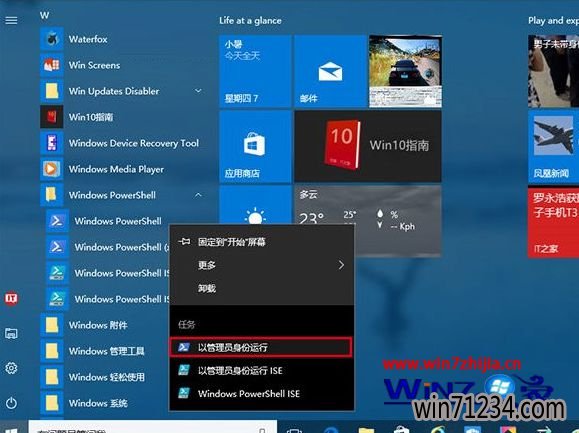This screenshot has width=579, height=433.
Task: Click the Windows Media Player label
Action: tap(116, 169)
